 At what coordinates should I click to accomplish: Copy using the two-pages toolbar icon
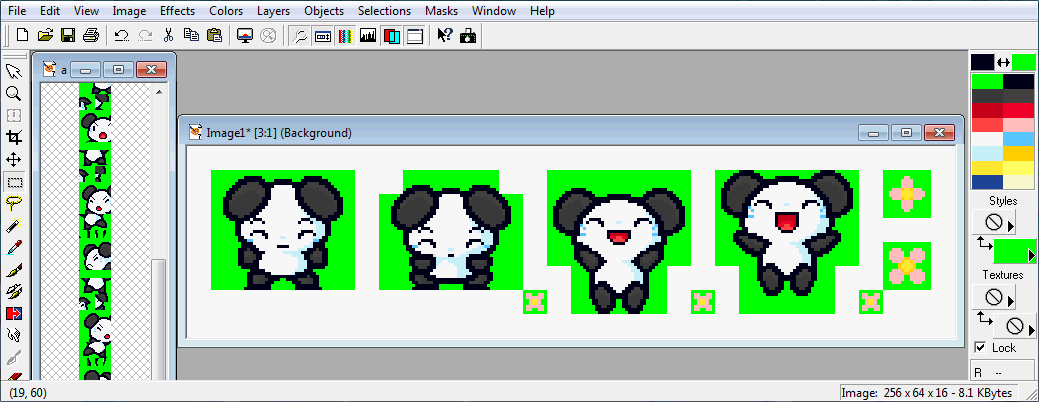[191, 36]
